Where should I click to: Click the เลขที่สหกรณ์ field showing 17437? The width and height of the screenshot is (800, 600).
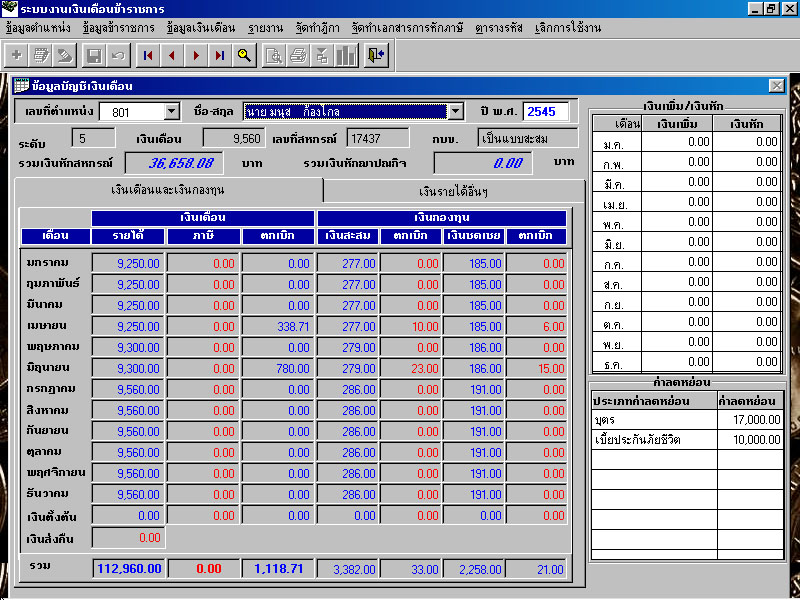point(378,138)
